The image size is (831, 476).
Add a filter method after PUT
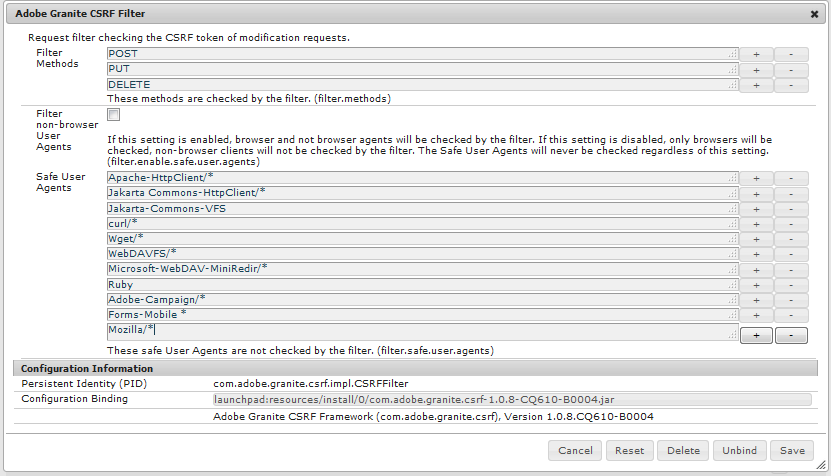pyautogui.click(x=756, y=70)
